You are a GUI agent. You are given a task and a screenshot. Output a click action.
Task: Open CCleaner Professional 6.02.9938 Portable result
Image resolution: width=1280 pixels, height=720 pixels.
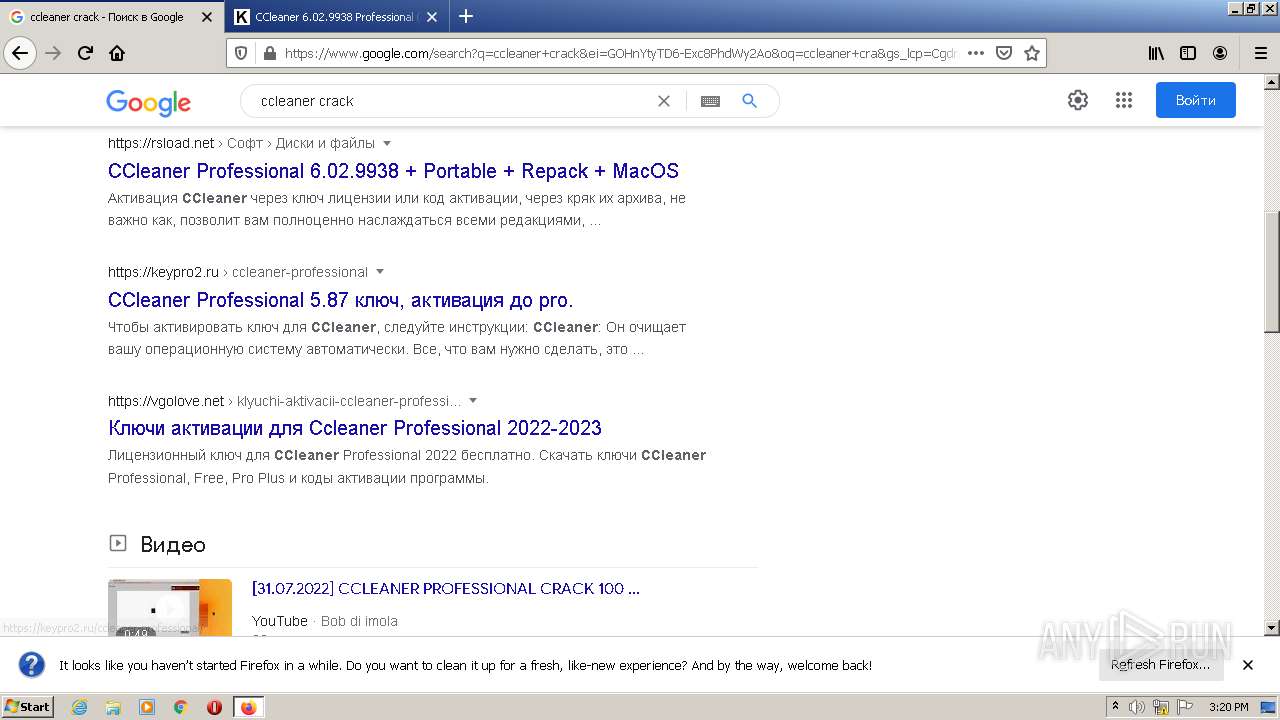(393, 171)
